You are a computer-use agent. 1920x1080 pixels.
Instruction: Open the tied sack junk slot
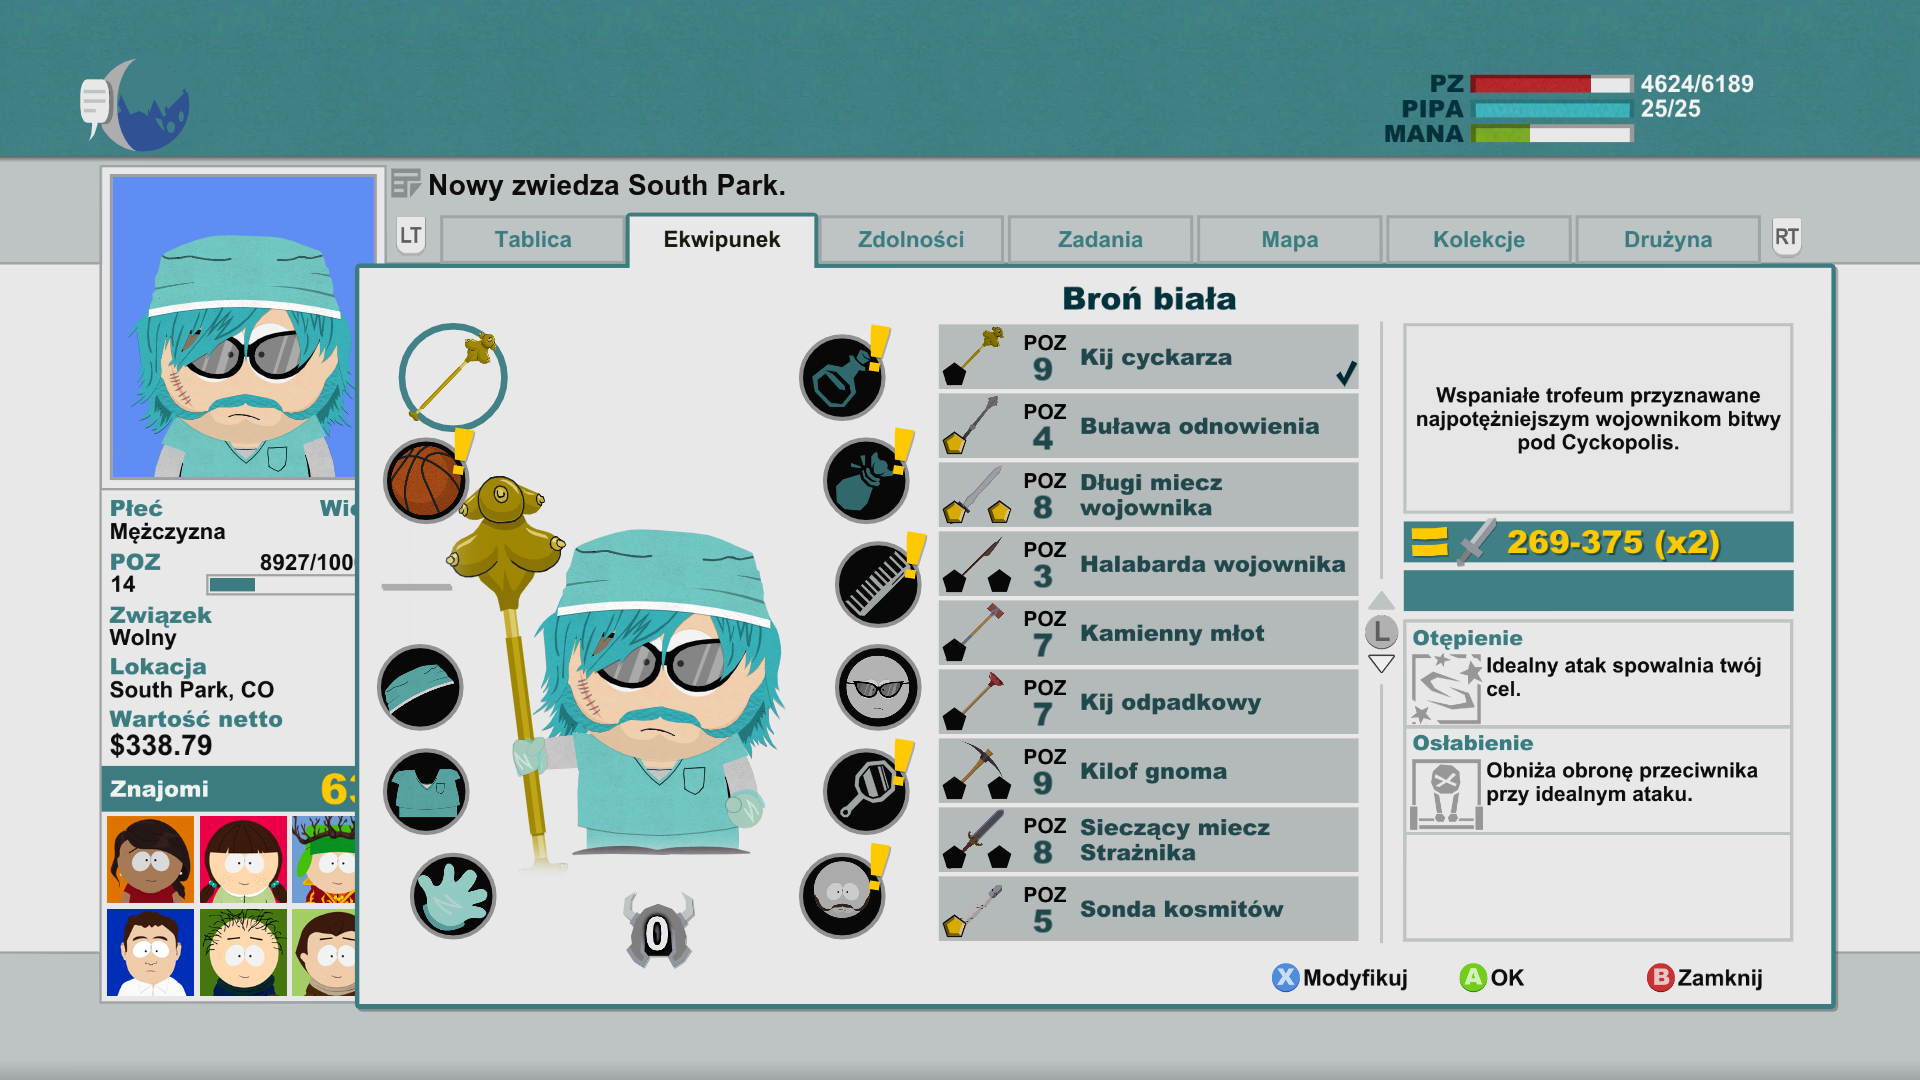click(x=866, y=481)
